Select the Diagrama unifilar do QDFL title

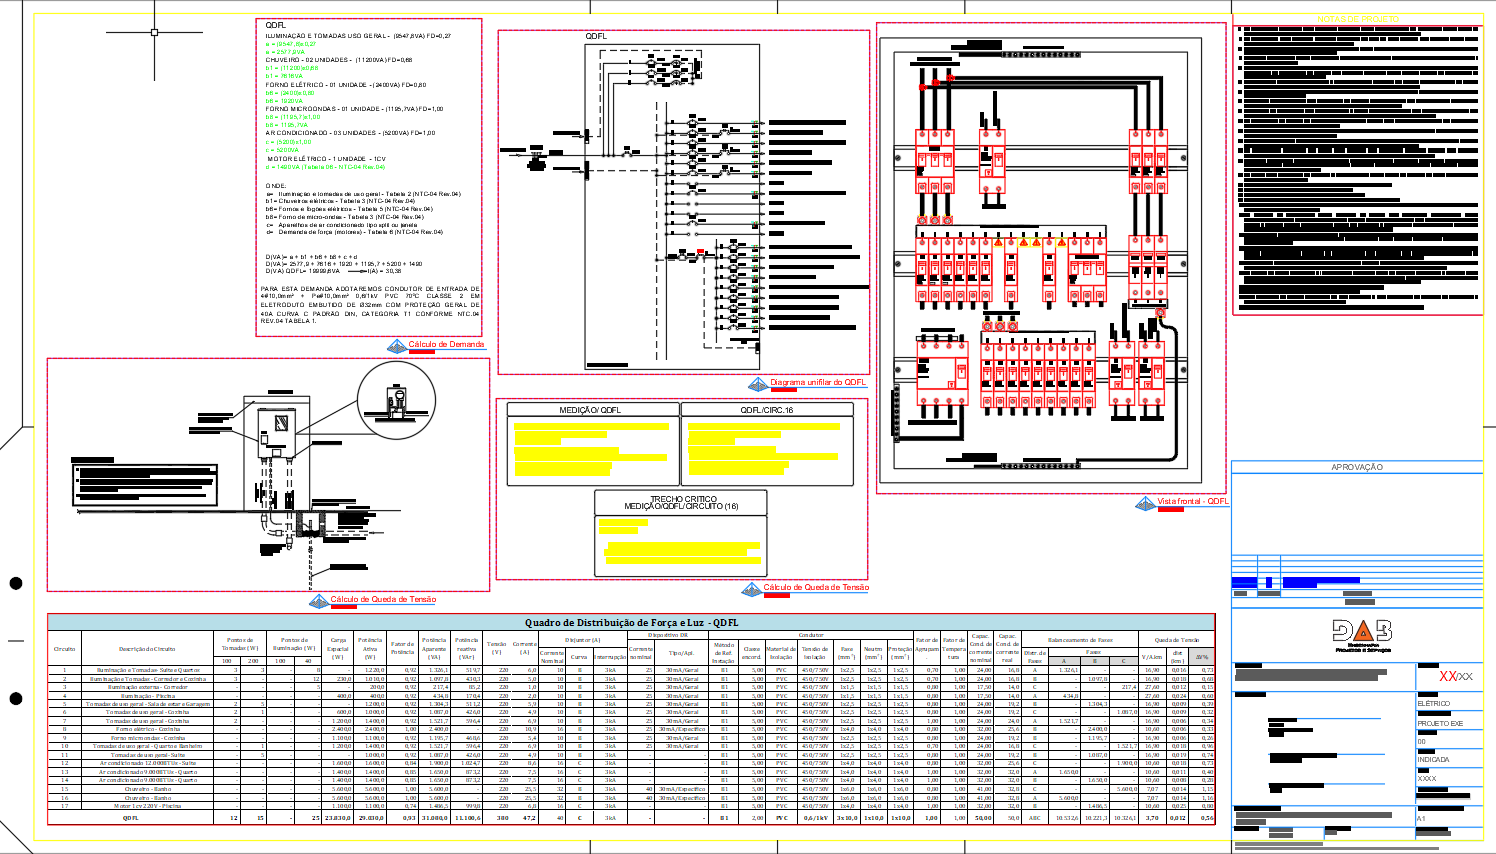pyautogui.click(x=818, y=382)
